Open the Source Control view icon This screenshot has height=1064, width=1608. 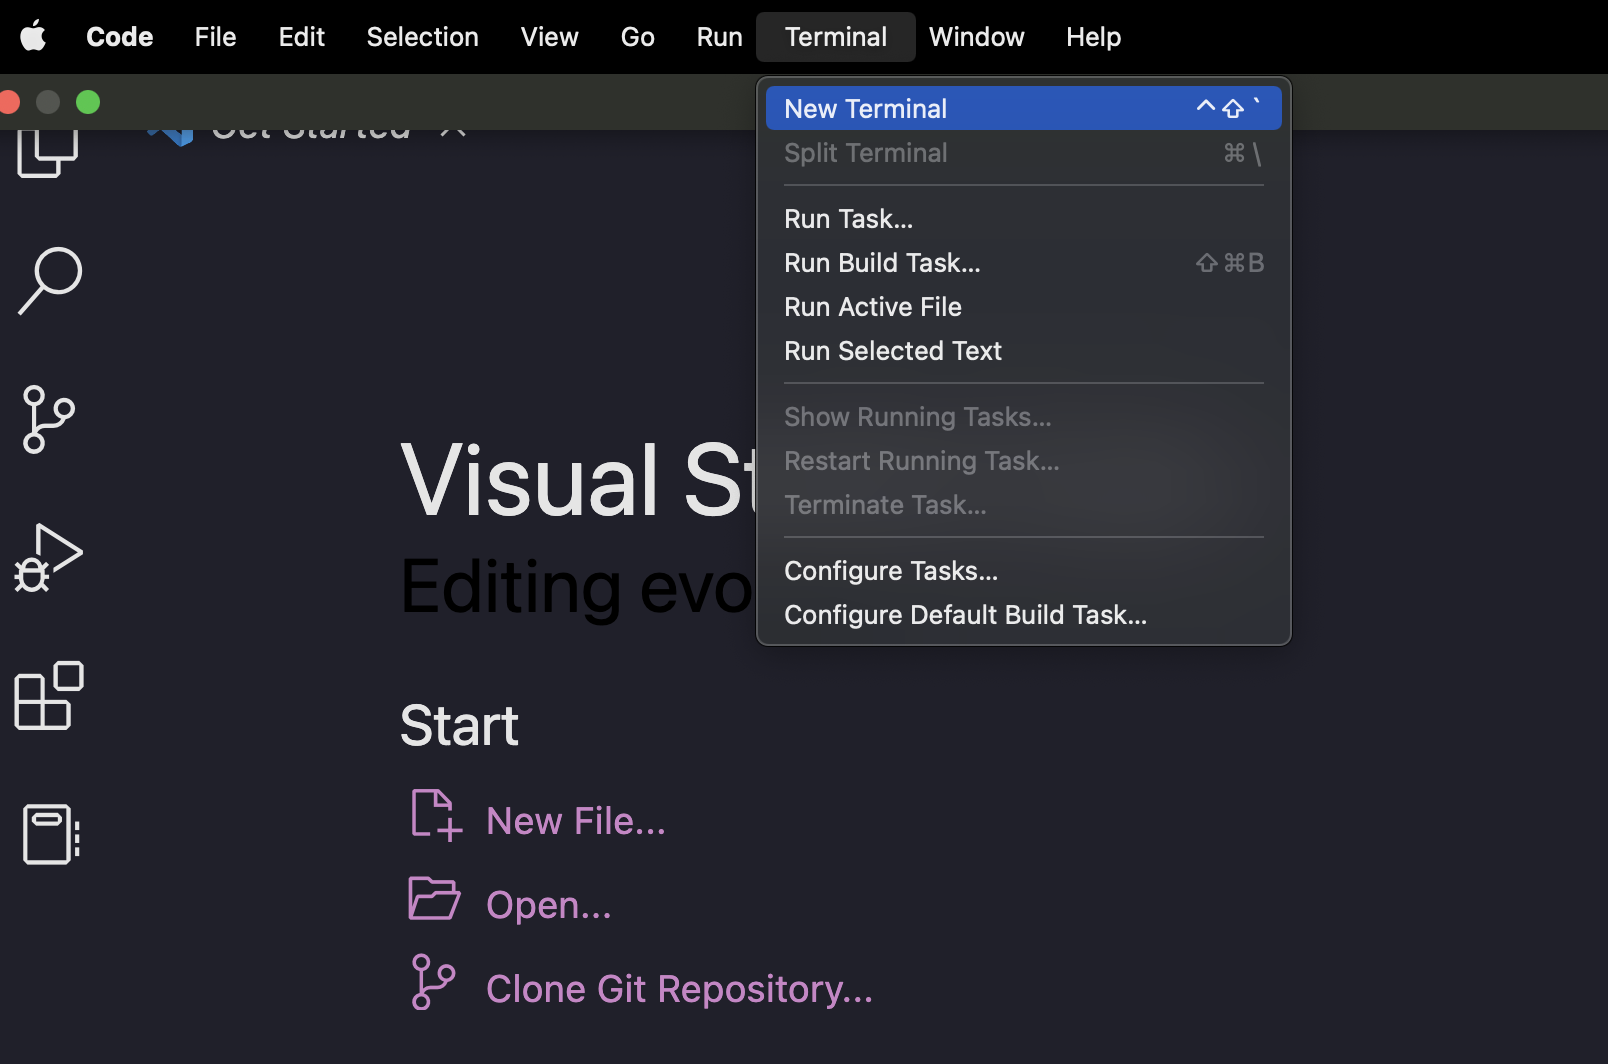pyautogui.click(x=48, y=419)
